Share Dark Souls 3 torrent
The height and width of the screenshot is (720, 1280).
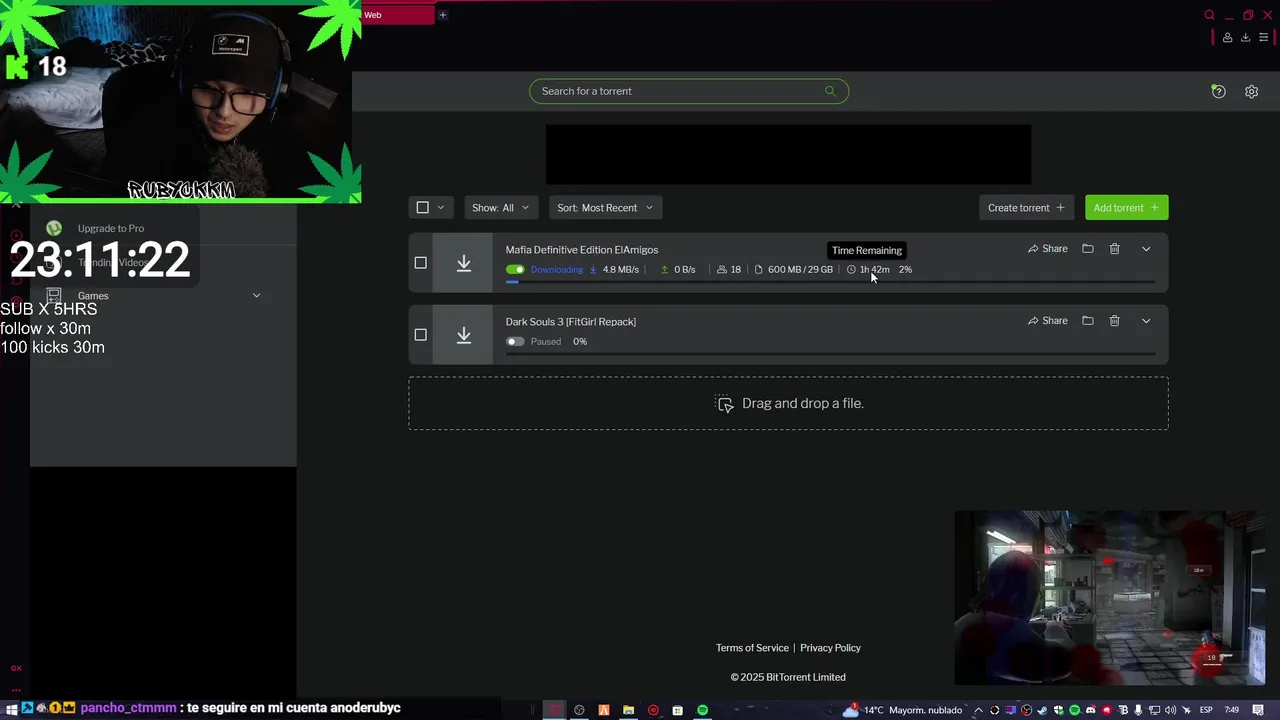[x=1048, y=321]
